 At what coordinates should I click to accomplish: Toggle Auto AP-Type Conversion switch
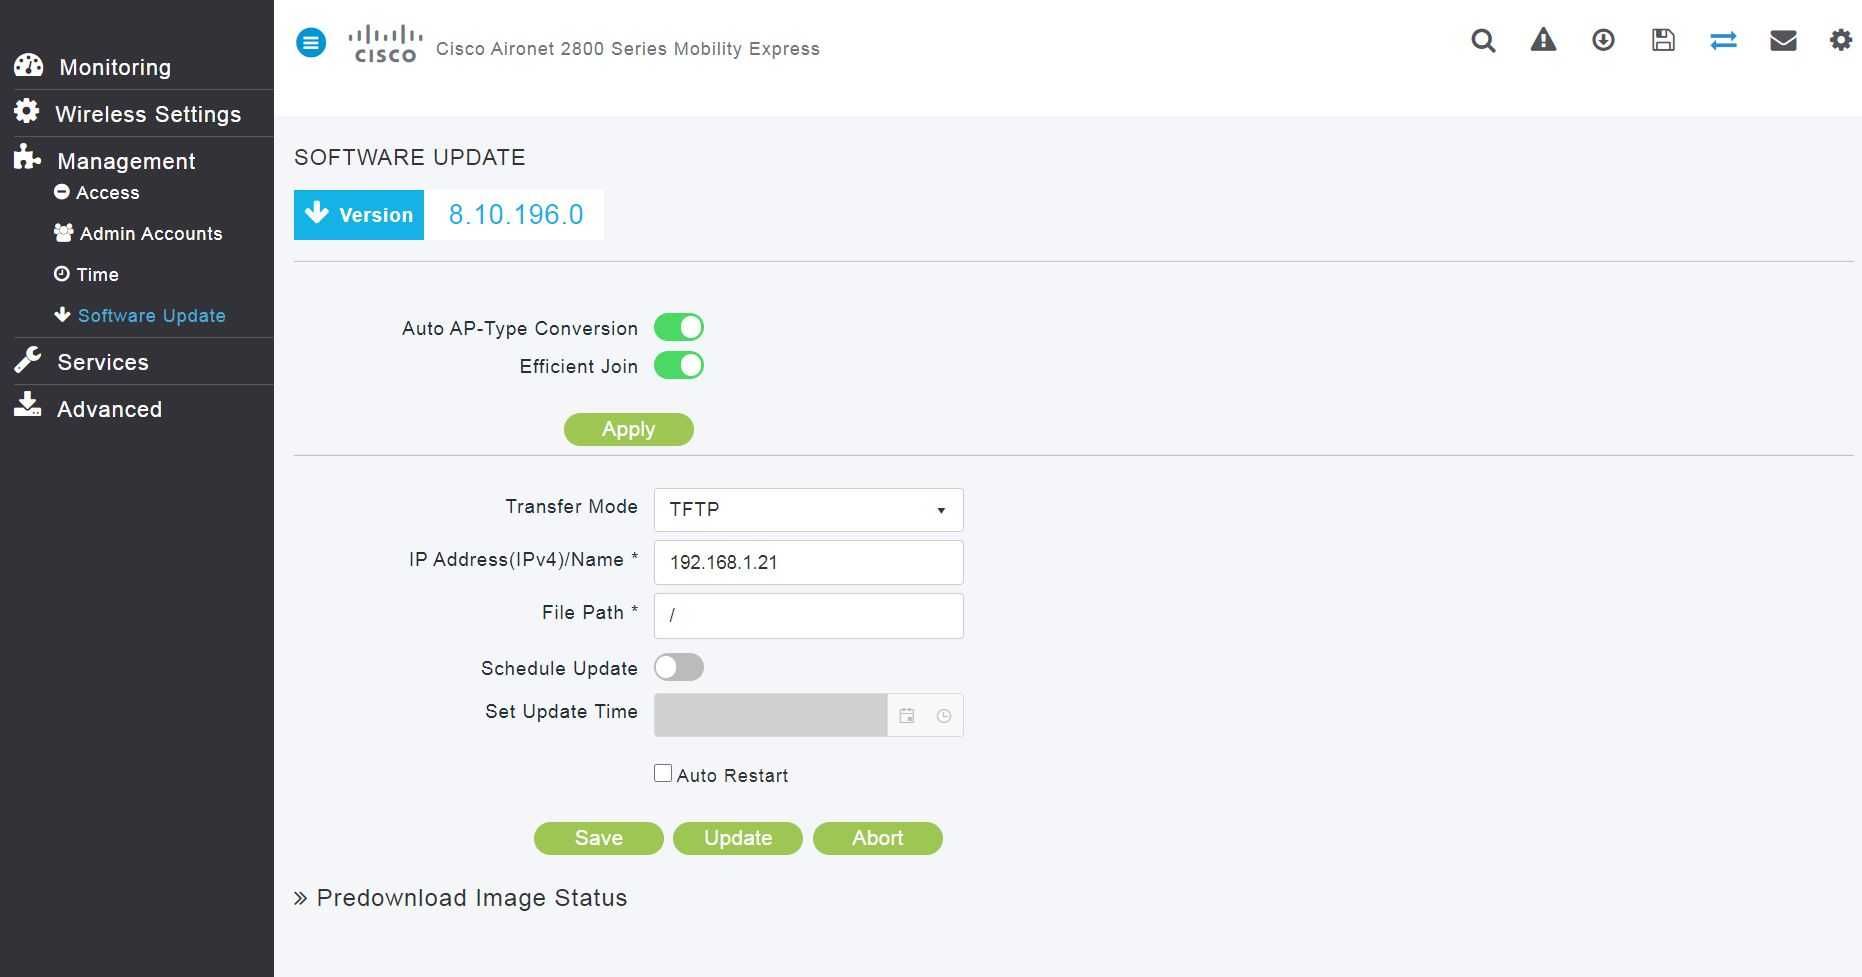[679, 328]
